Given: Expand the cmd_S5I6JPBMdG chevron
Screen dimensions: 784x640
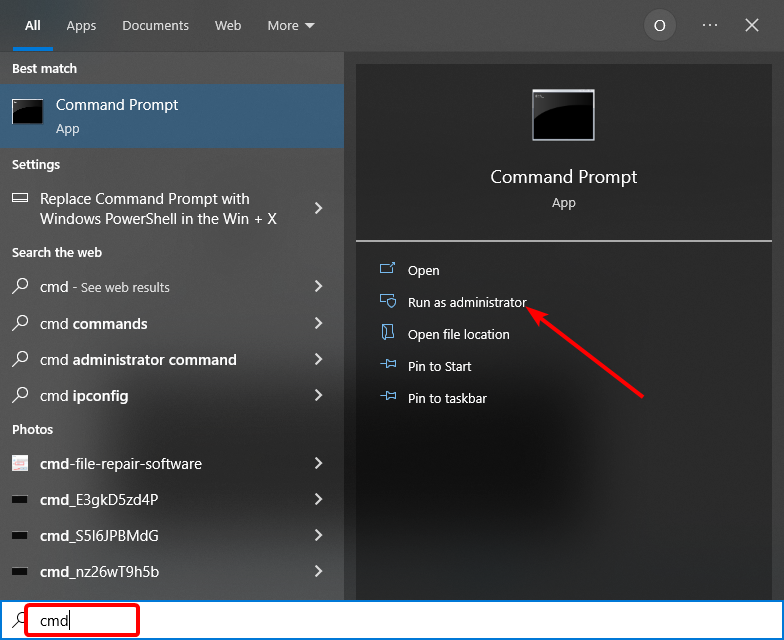Looking at the screenshot, I should pos(318,535).
